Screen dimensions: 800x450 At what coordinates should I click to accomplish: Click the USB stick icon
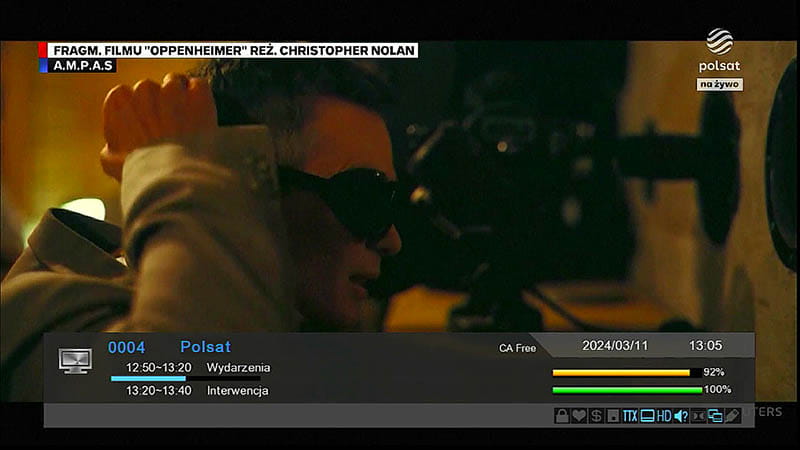click(x=733, y=416)
